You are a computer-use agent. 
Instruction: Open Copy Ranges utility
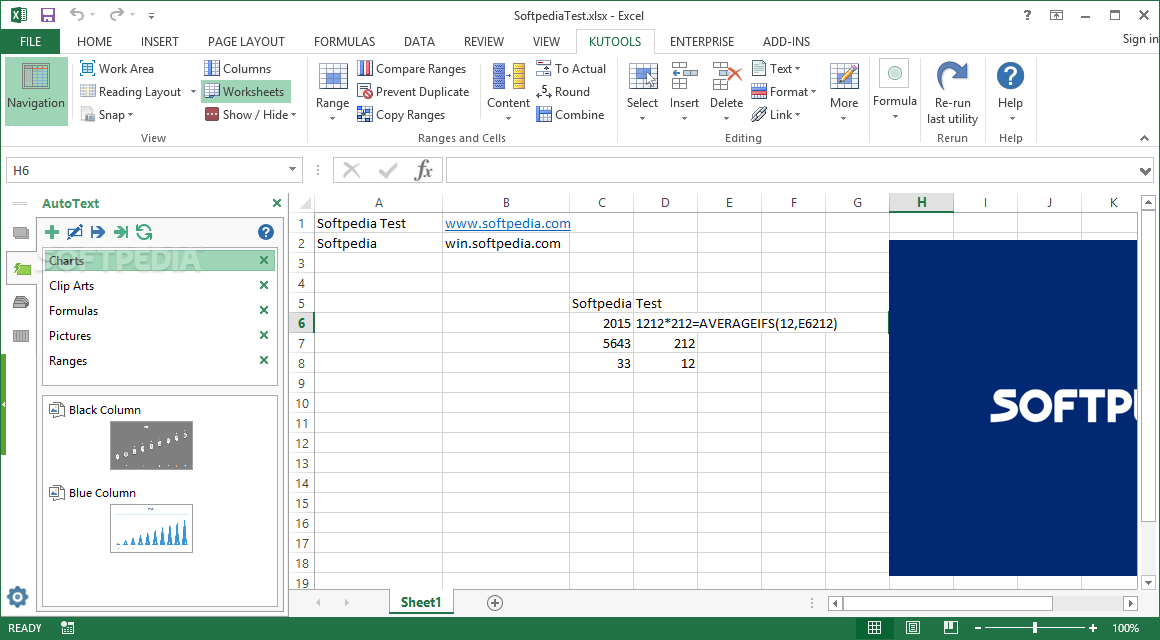[401, 115]
